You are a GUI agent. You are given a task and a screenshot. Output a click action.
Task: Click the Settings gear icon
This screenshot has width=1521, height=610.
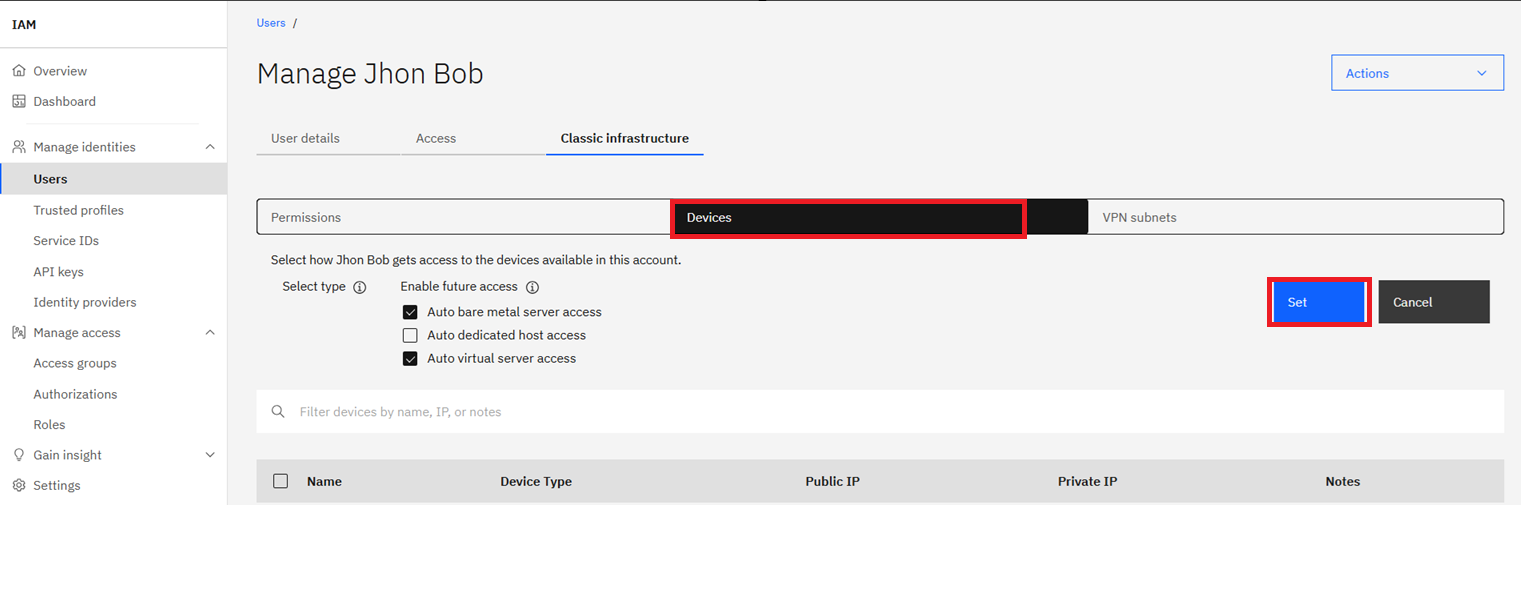[19, 485]
